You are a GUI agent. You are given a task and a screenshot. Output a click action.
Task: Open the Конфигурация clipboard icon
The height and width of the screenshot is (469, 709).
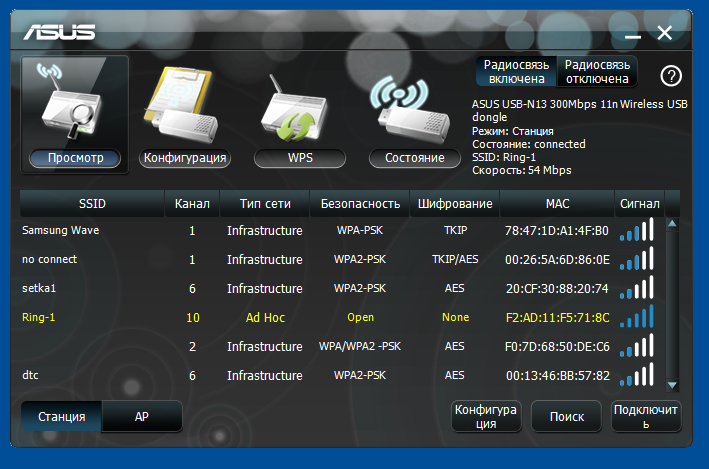click(x=181, y=105)
